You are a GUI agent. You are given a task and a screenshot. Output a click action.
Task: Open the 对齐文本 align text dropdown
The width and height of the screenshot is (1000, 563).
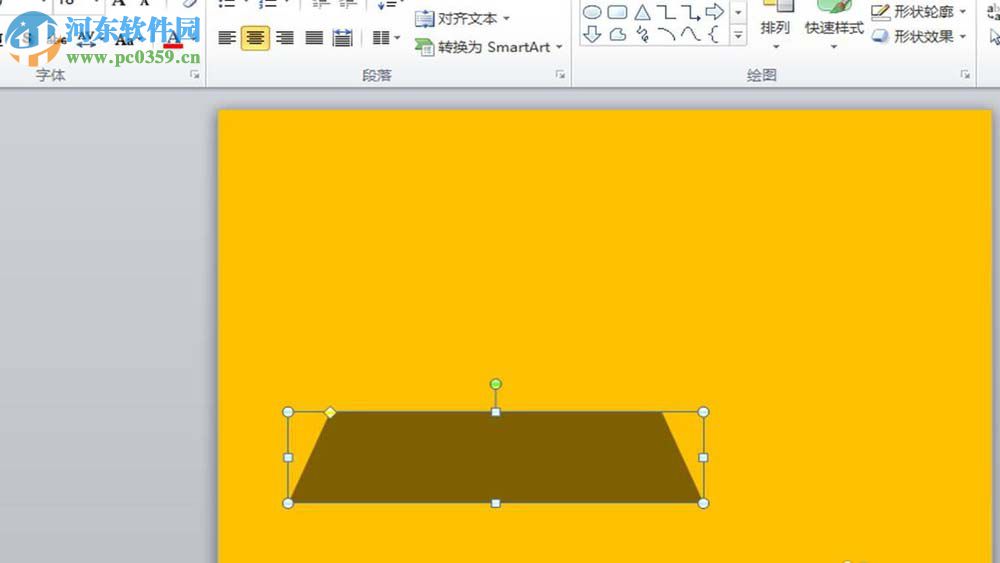(462, 18)
